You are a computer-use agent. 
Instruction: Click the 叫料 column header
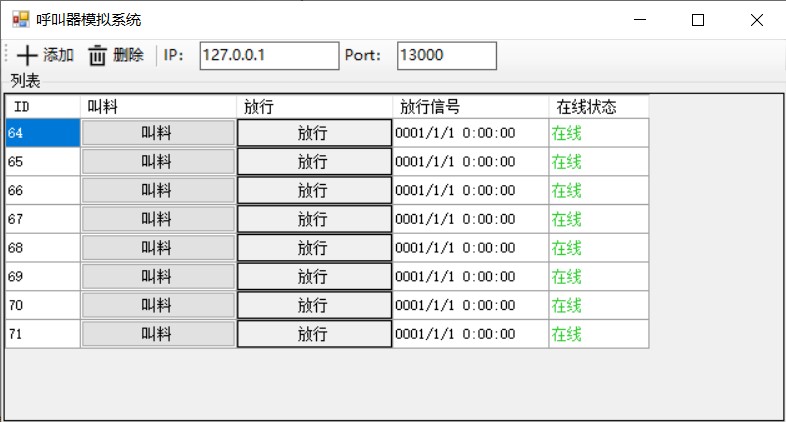click(x=158, y=106)
